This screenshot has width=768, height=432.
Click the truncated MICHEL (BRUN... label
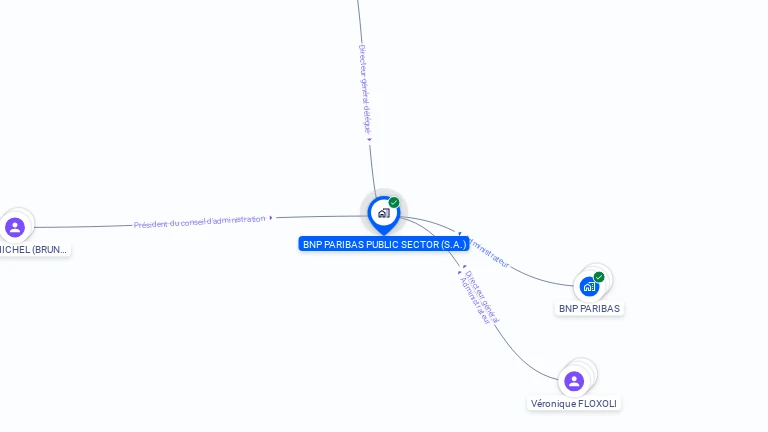pos(33,249)
